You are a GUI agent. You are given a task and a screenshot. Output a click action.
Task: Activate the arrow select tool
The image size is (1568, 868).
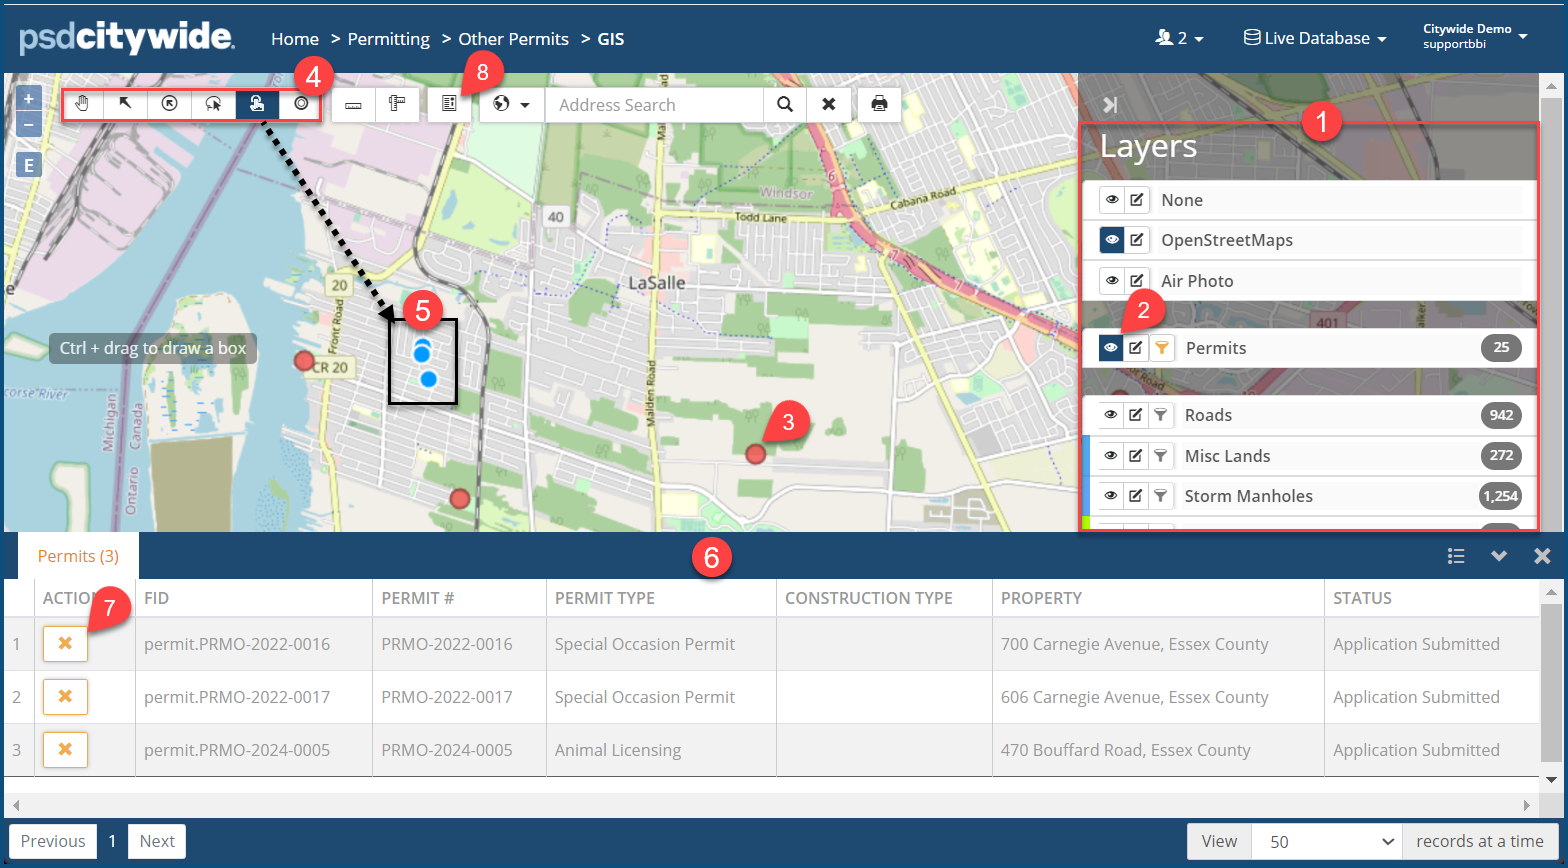pos(126,104)
